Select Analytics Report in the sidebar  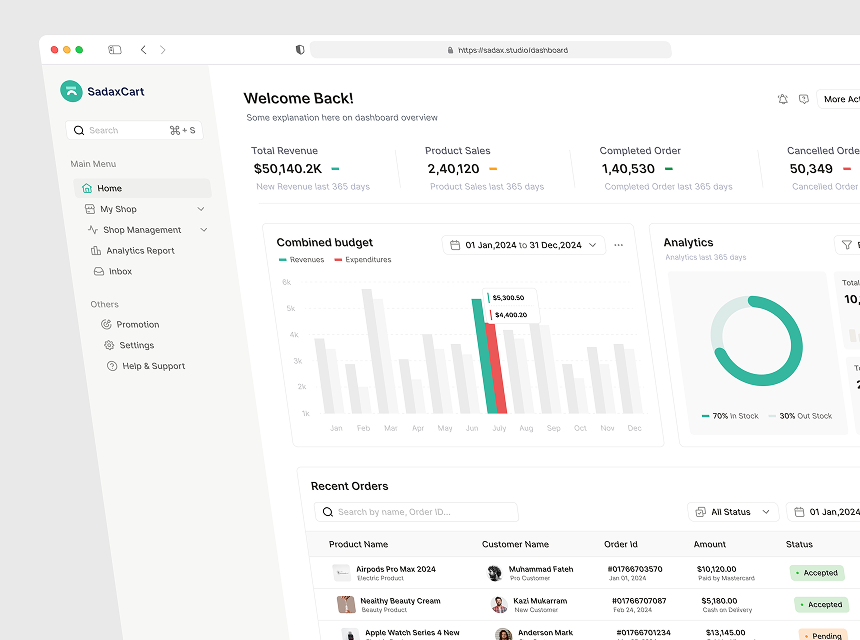(140, 251)
